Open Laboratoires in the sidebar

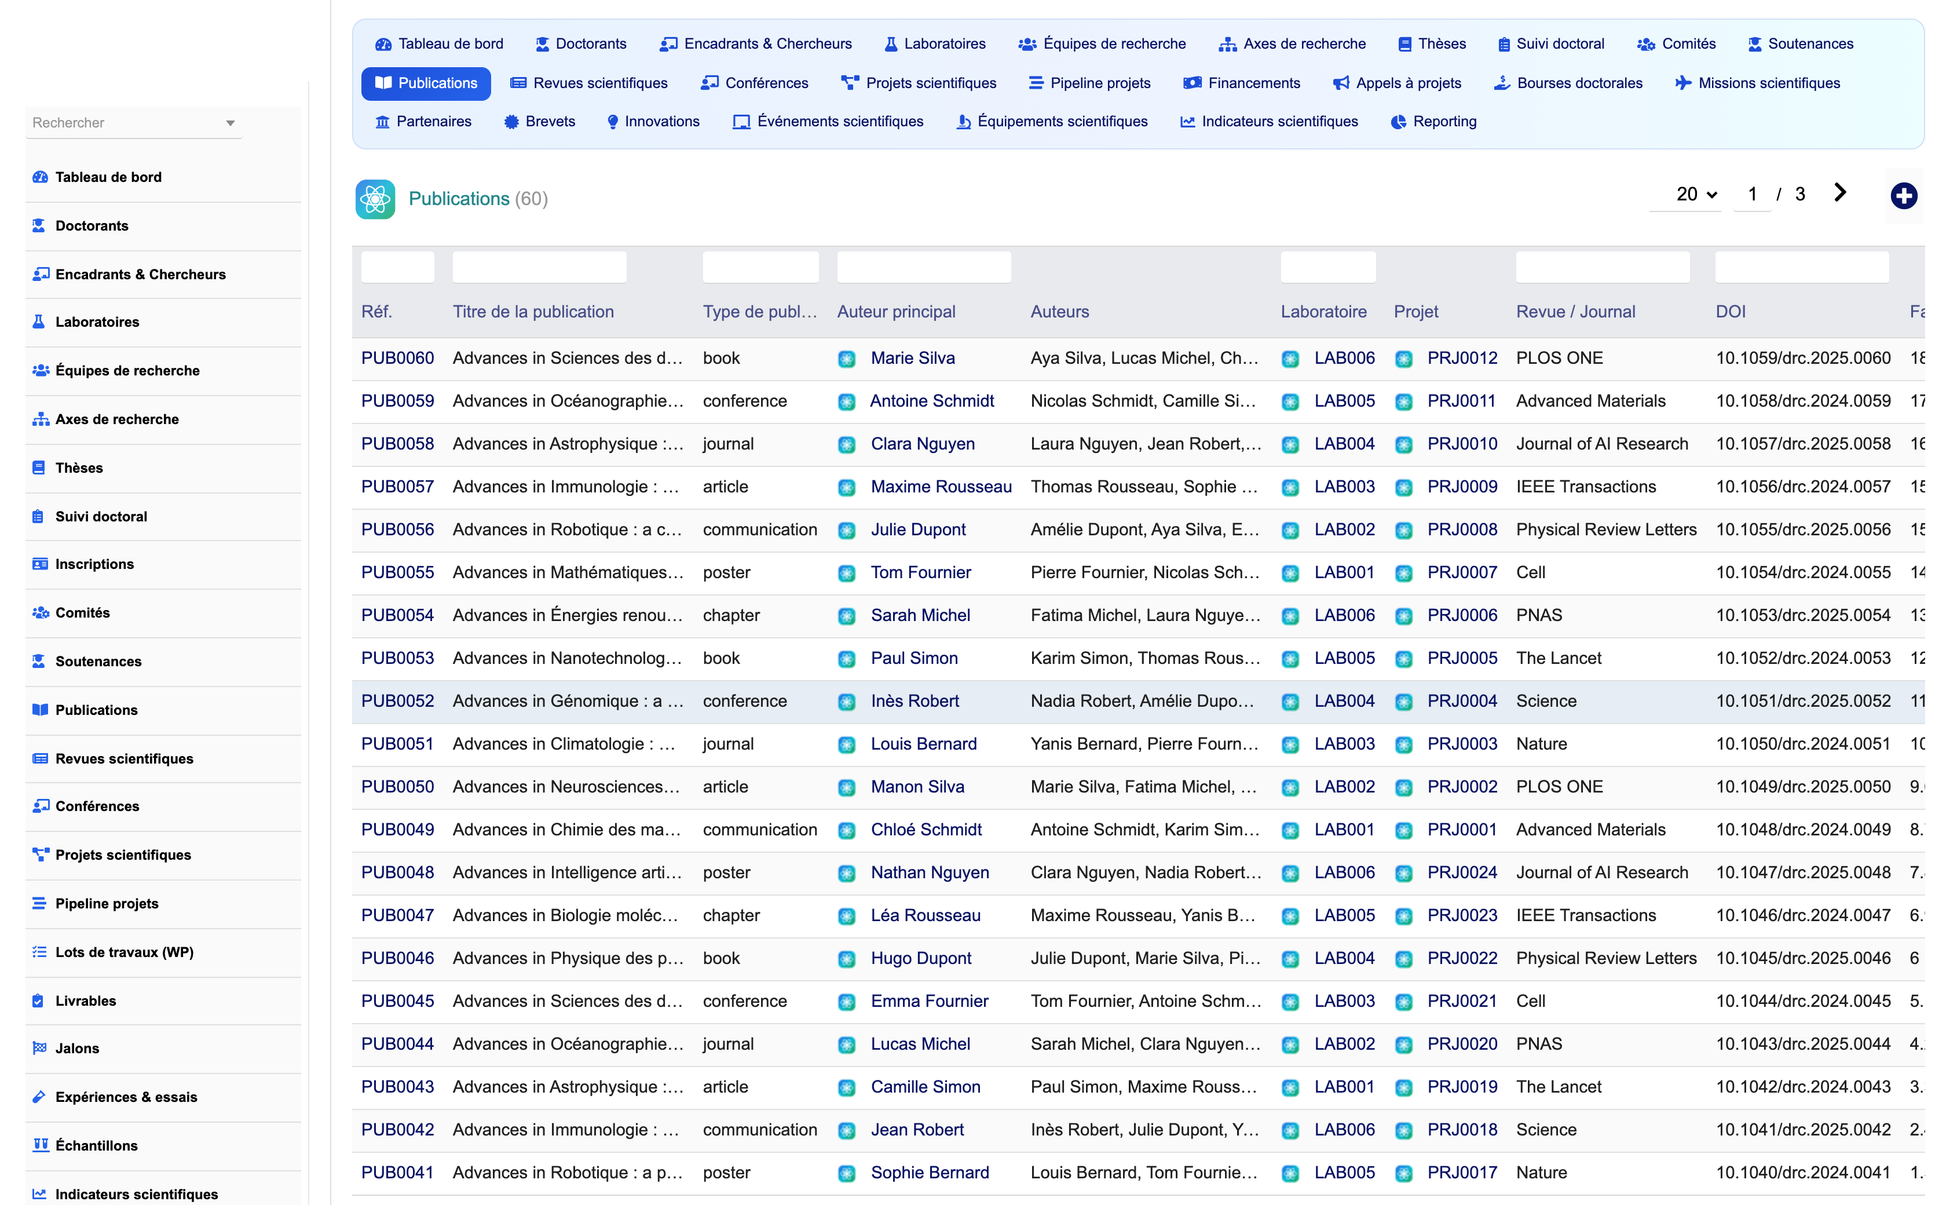tap(97, 322)
